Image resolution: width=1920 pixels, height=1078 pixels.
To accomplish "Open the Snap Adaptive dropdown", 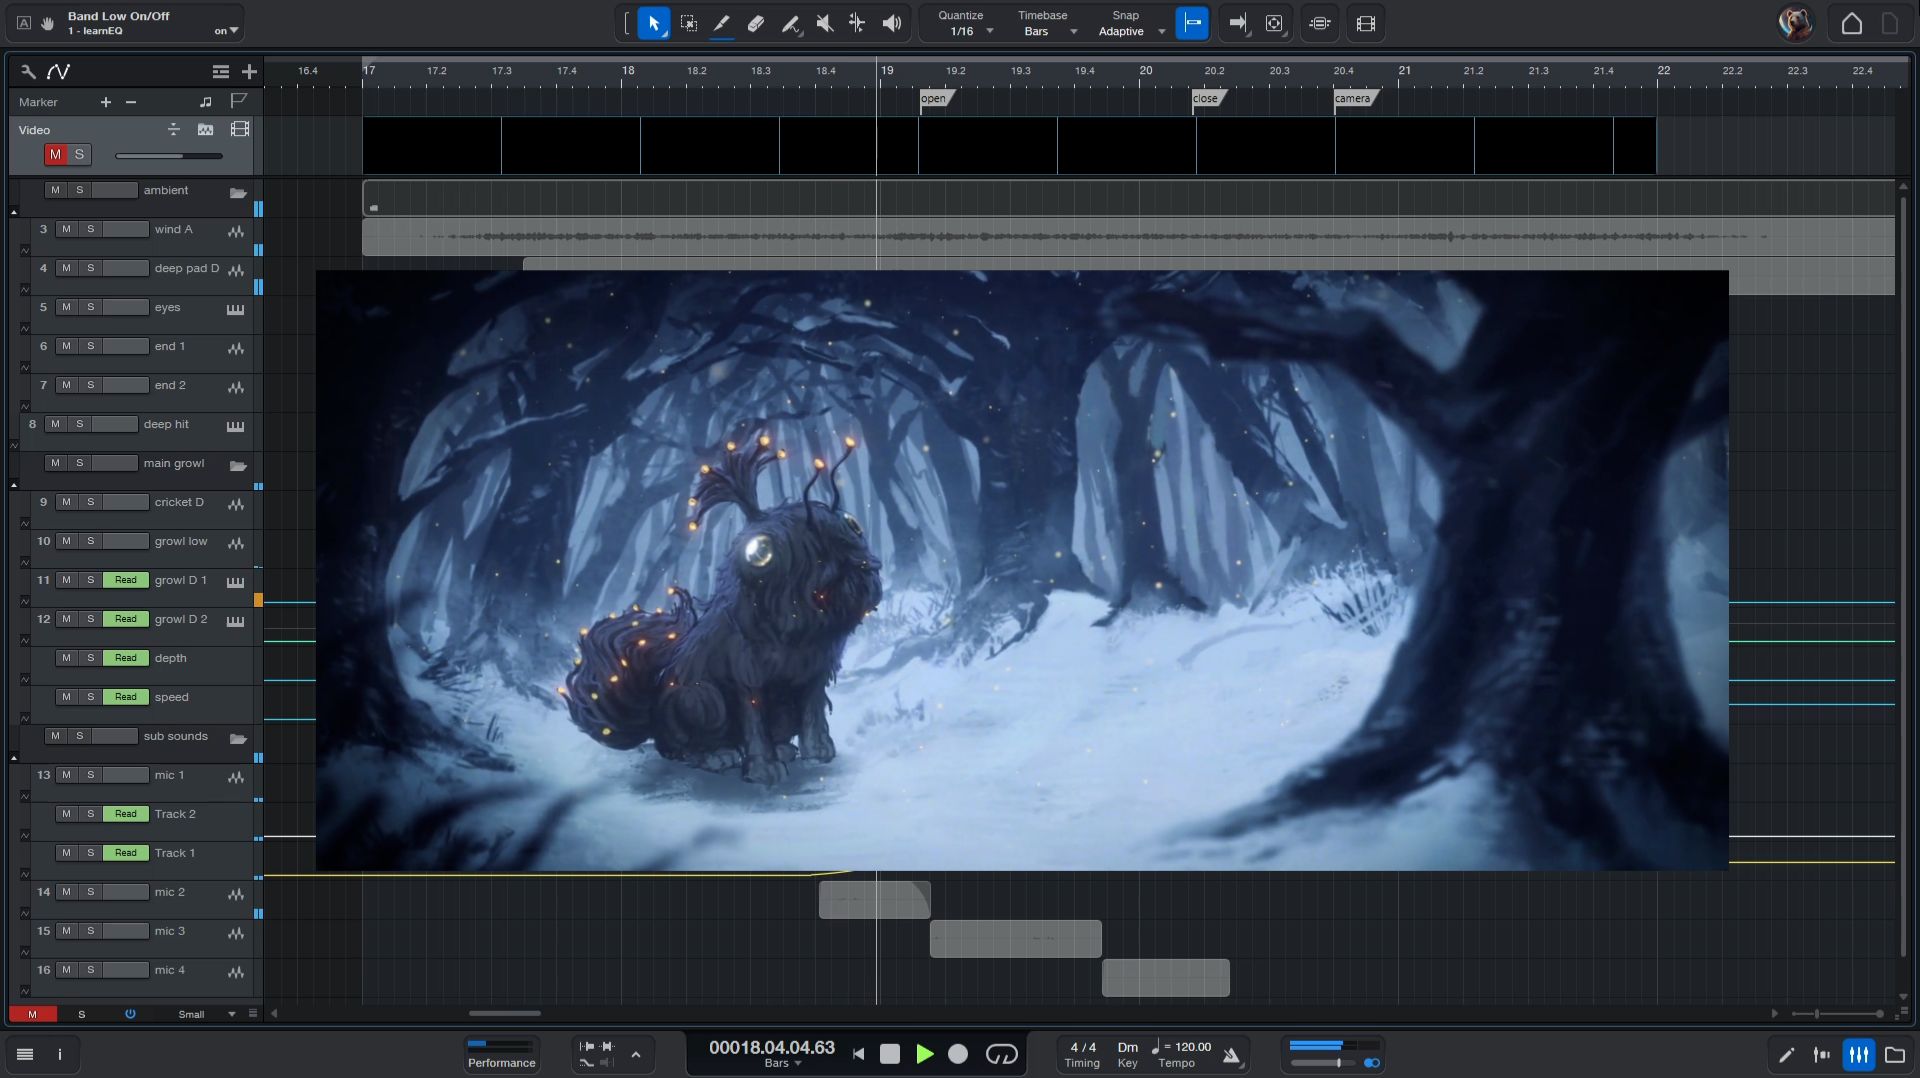I will tap(1161, 31).
